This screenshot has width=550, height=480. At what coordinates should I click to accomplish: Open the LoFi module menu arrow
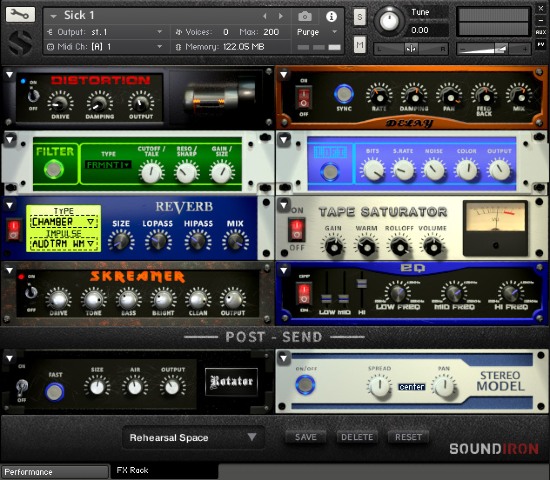point(283,139)
